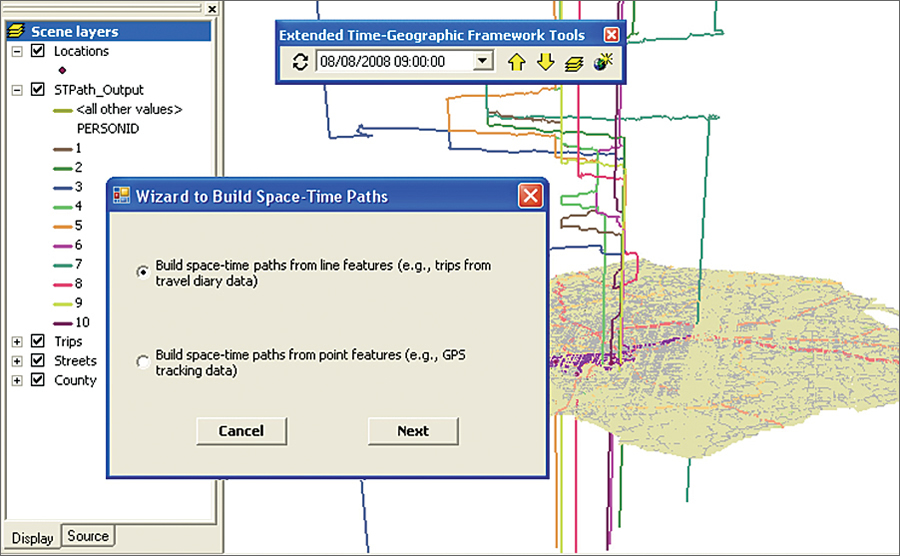Click the dark purple line swatch for person 10

coord(63,323)
